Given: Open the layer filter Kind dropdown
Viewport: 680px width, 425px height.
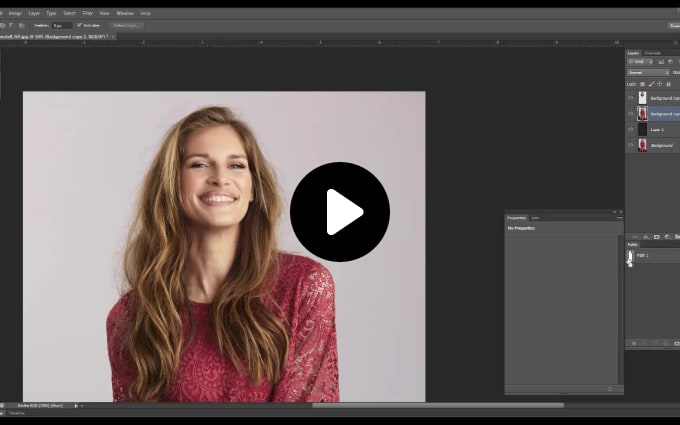Looking at the screenshot, I should [641, 62].
